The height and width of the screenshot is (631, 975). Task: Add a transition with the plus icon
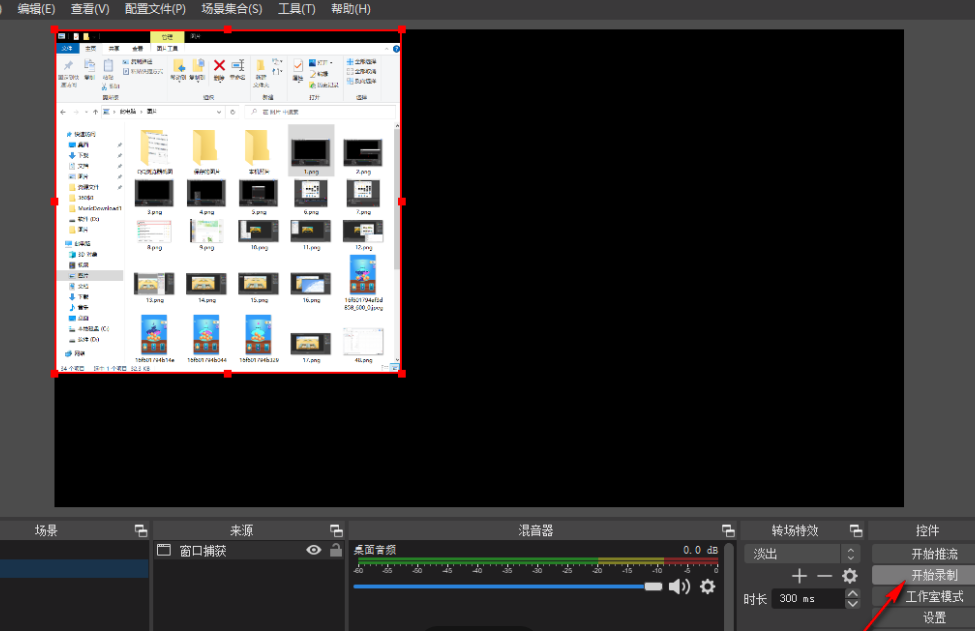(799, 576)
